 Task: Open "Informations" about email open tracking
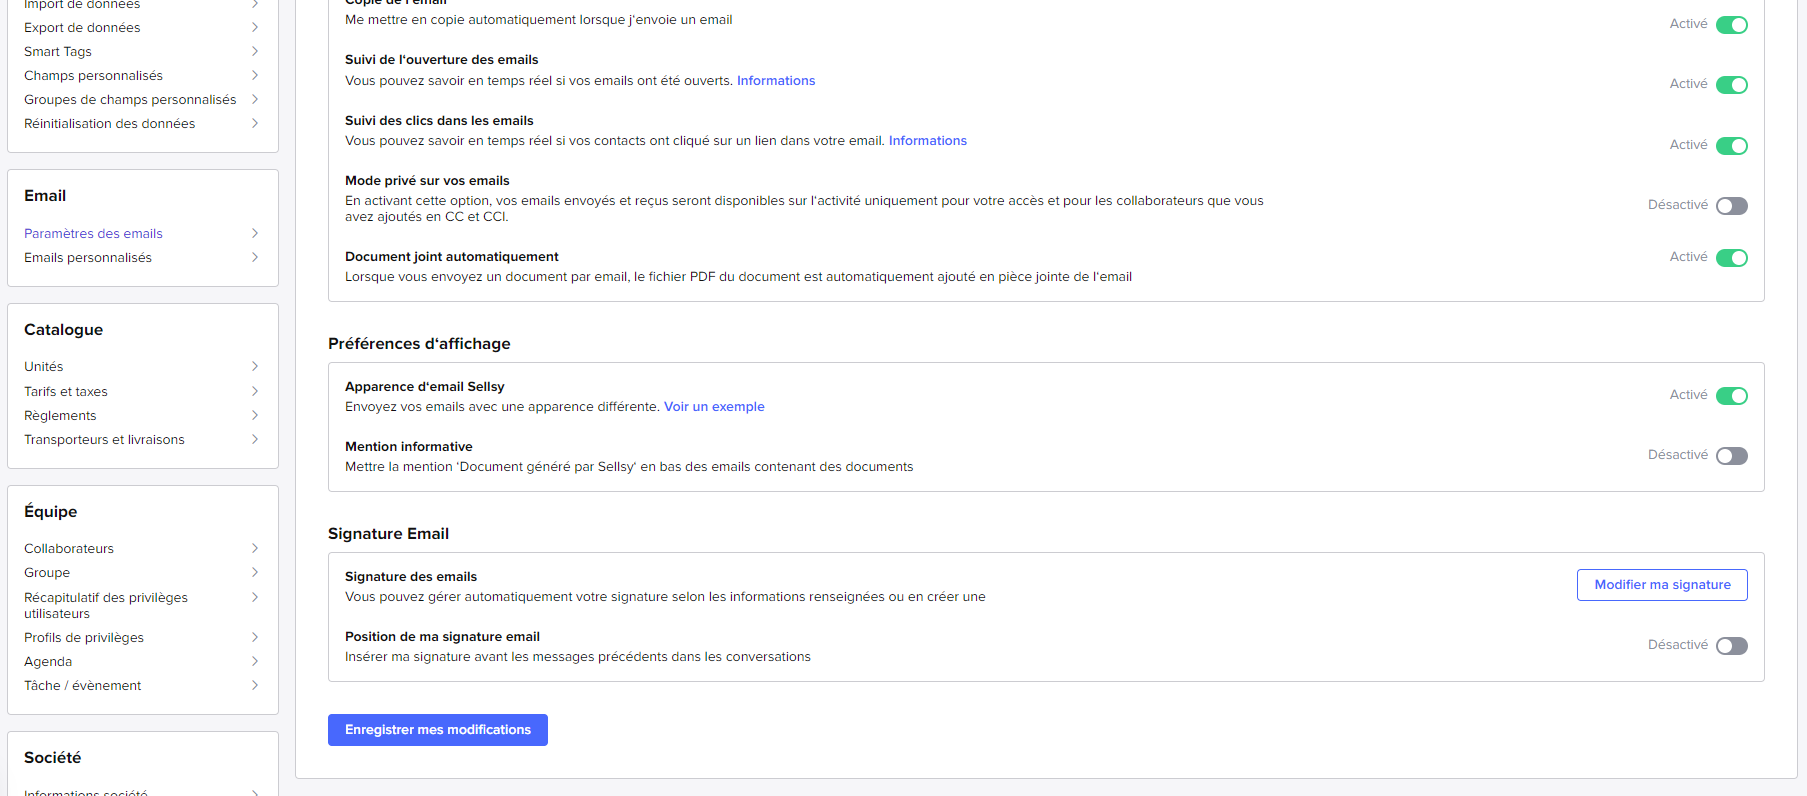(x=775, y=80)
